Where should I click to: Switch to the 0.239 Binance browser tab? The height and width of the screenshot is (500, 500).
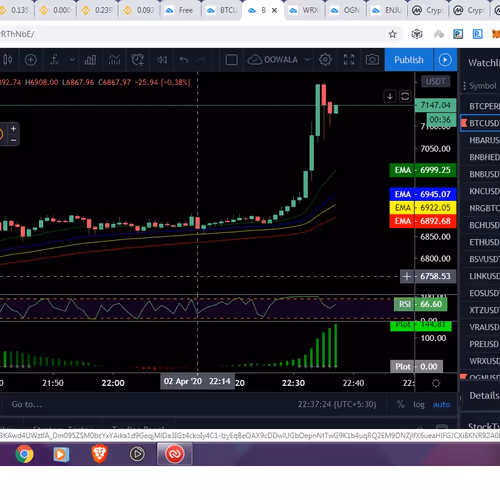[97, 11]
